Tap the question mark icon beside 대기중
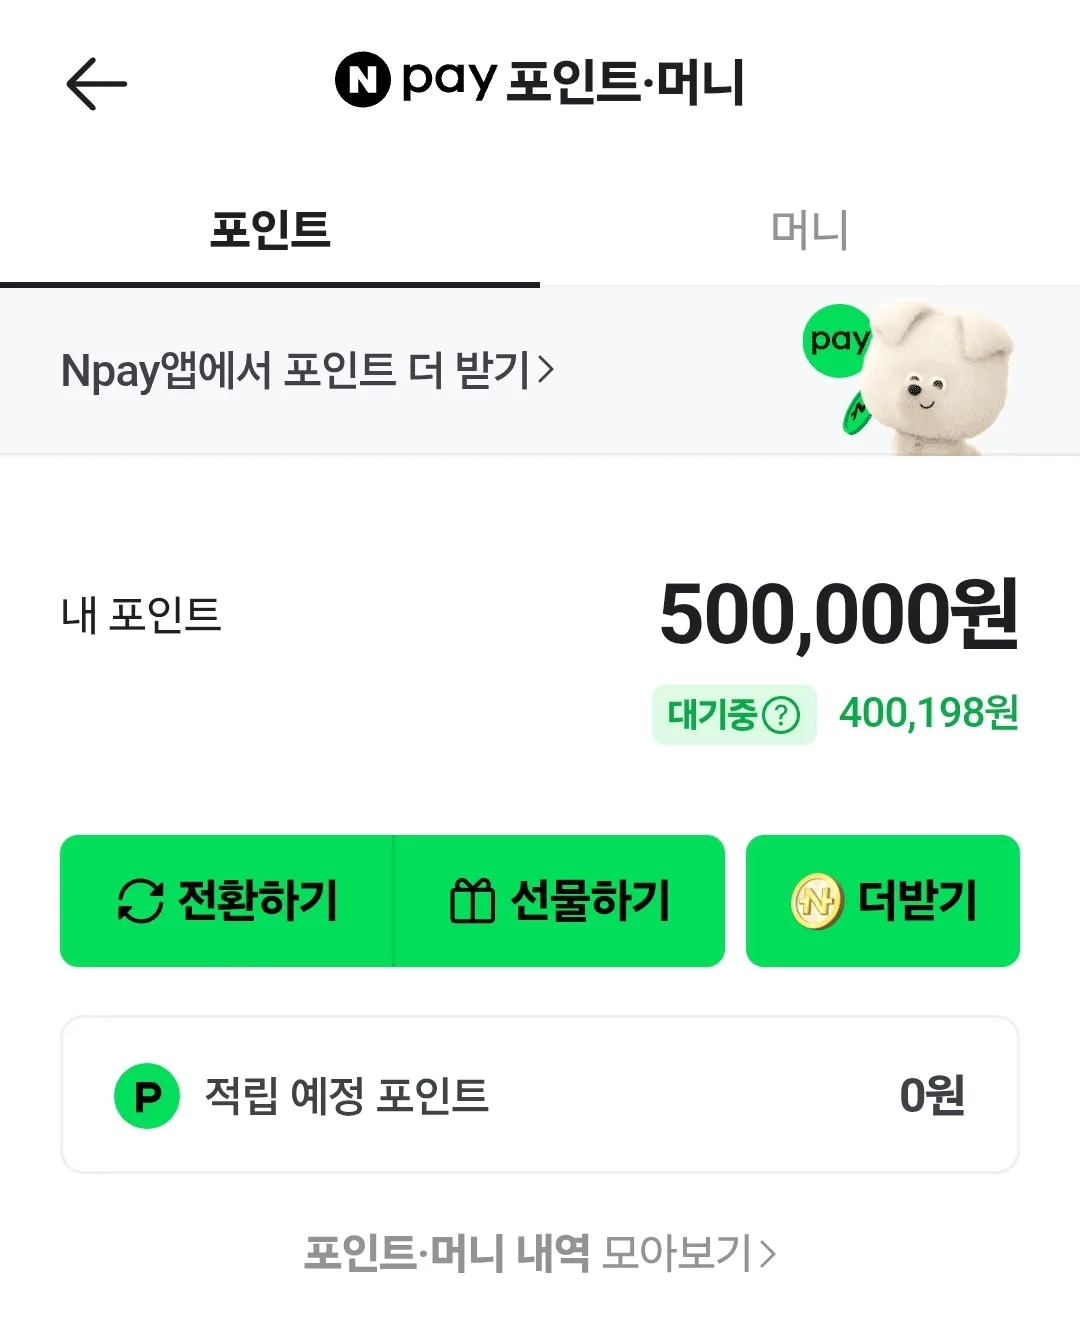 click(x=781, y=715)
